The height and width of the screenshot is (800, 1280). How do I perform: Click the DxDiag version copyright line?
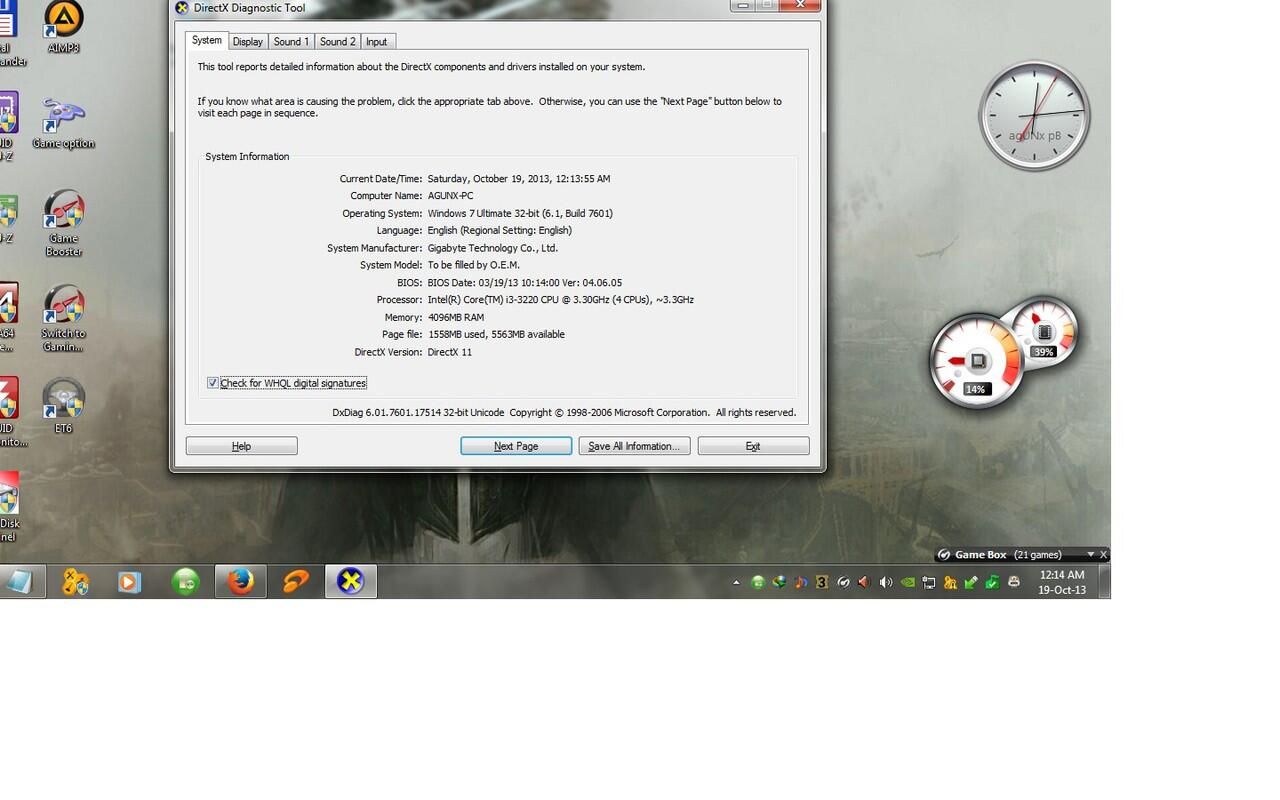point(564,412)
